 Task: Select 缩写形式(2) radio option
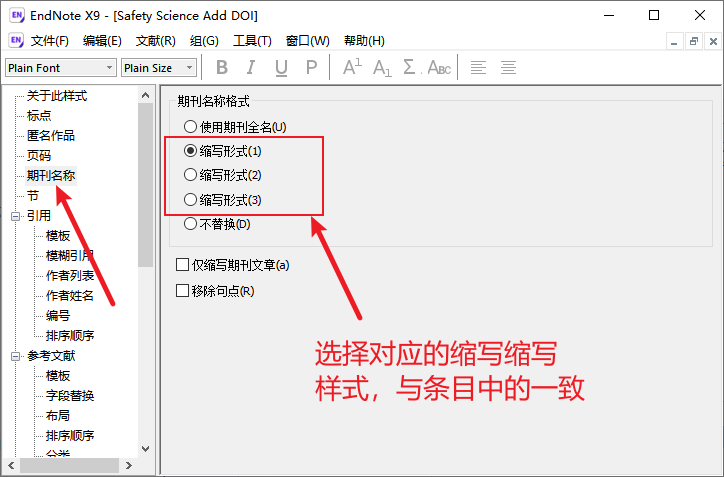222,175
